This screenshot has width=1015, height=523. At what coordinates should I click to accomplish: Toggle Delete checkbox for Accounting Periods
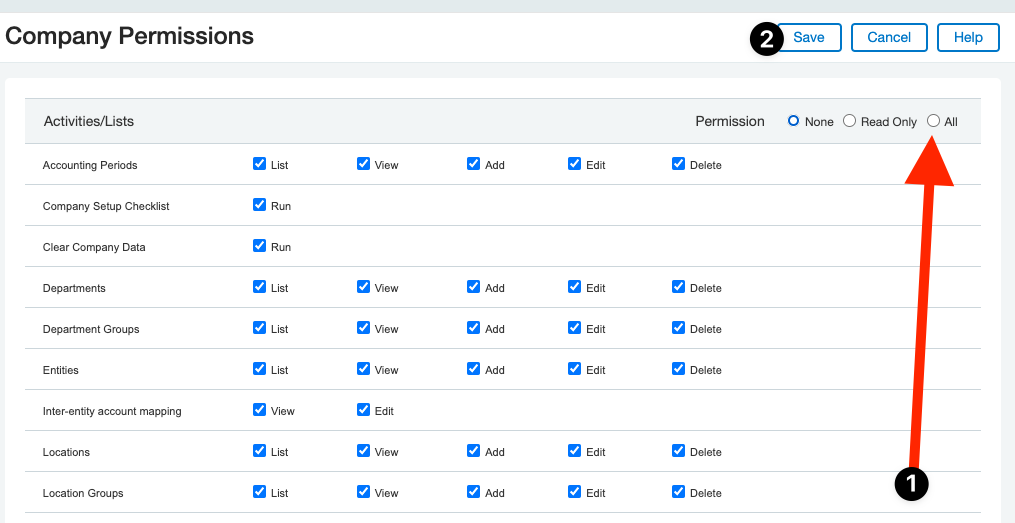point(678,164)
